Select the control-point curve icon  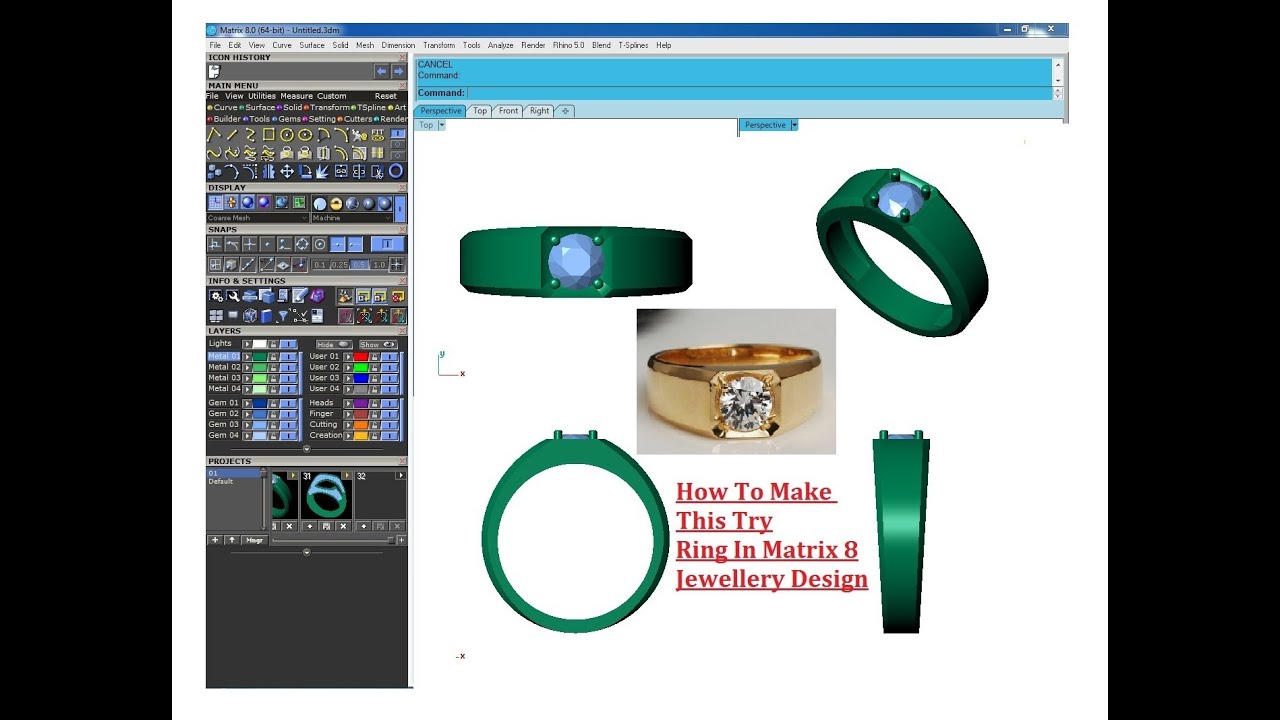click(215, 153)
